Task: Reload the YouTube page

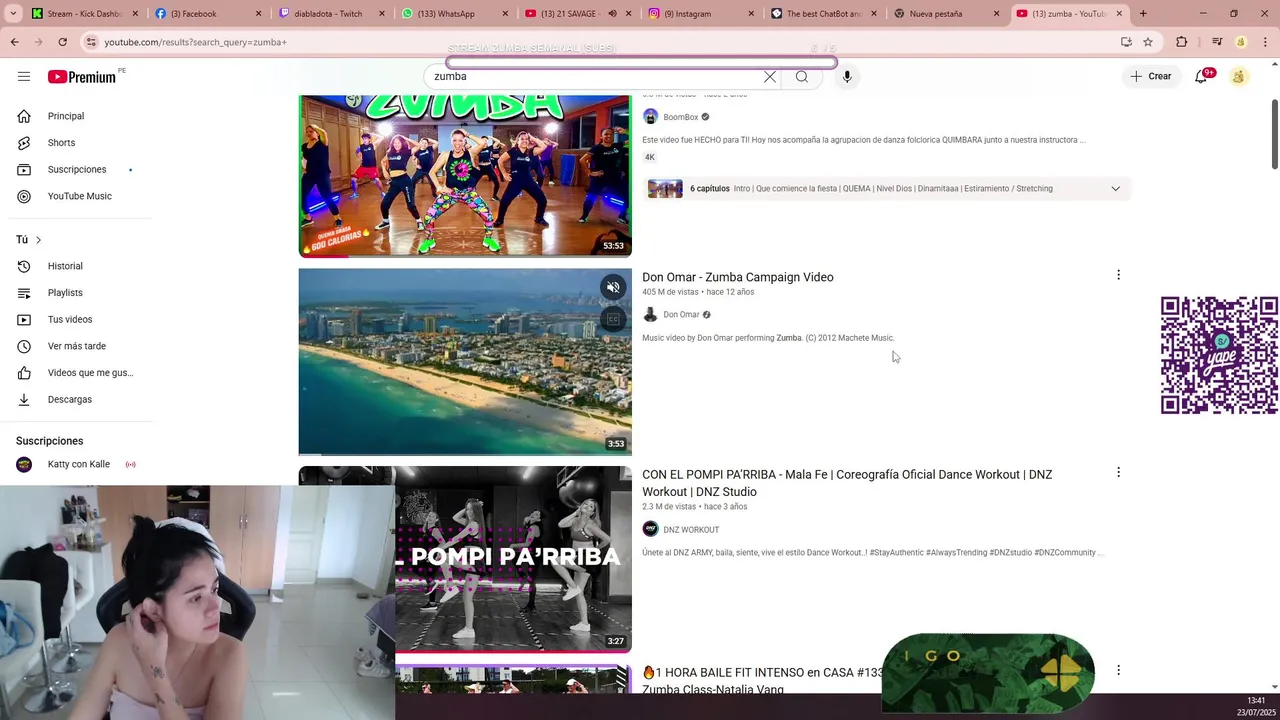Action: click(62, 42)
